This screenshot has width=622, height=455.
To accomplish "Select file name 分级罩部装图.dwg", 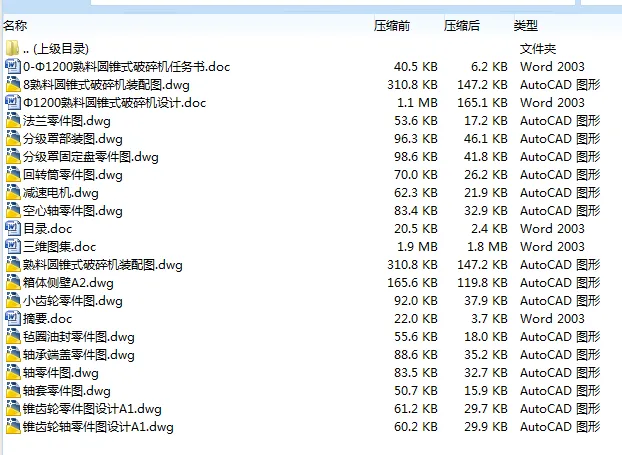I will (73, 139).
